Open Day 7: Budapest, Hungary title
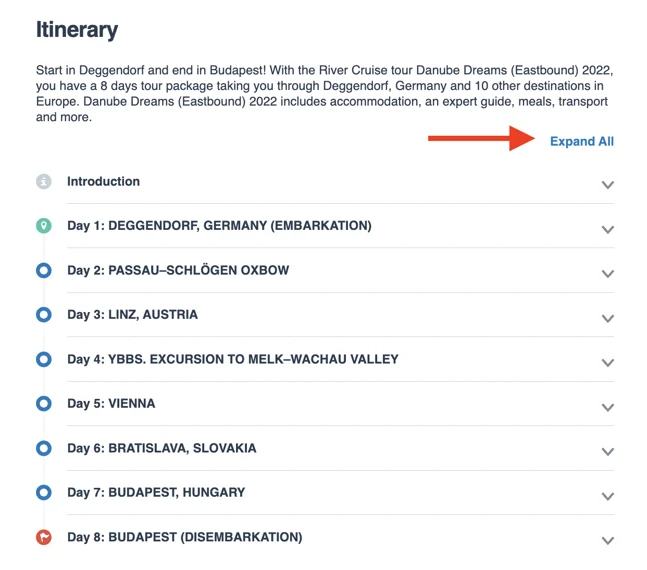Viewport: 647px width, 570px height. coord(156,492)
